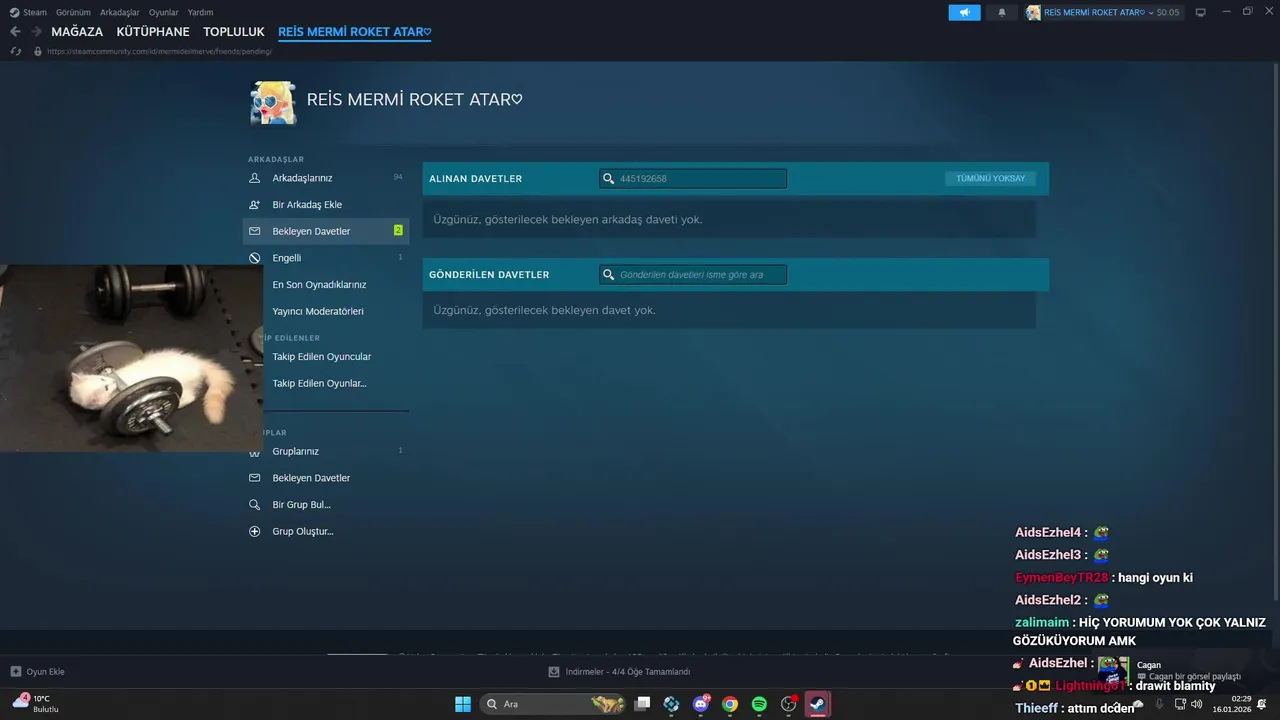Open İndirmeler - 4/4 Öğe Tamamlandı

pyautogui.click(x=619, y=672)
